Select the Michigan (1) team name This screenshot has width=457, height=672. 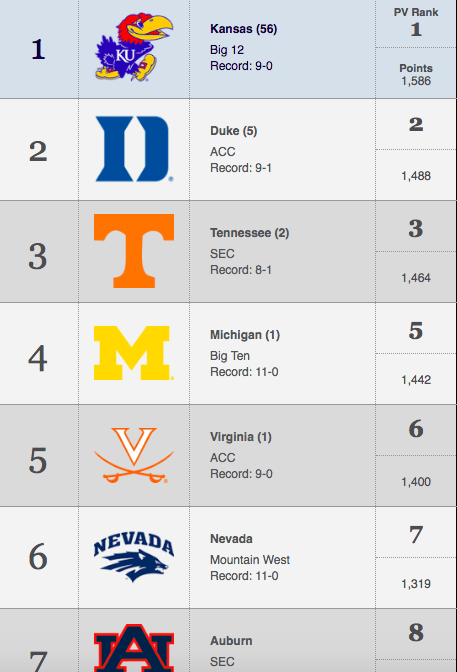(245, 335)
